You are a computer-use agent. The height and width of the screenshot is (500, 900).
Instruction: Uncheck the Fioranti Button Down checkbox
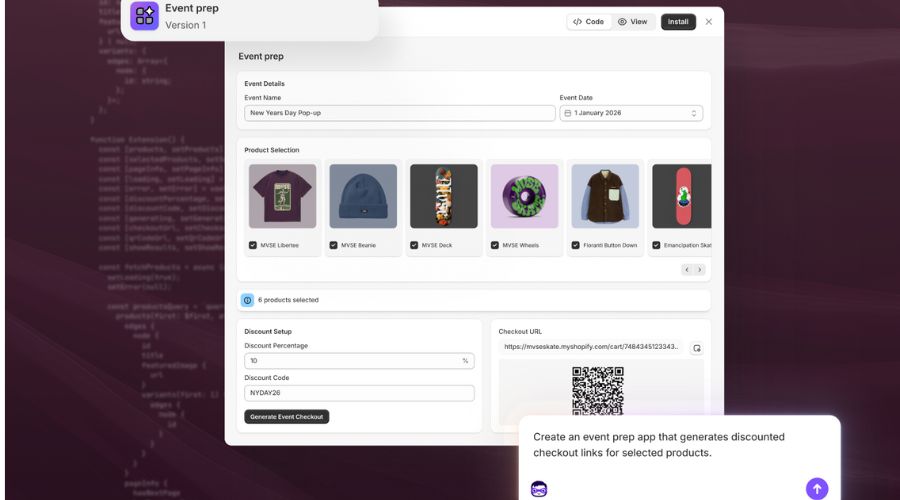575,245
